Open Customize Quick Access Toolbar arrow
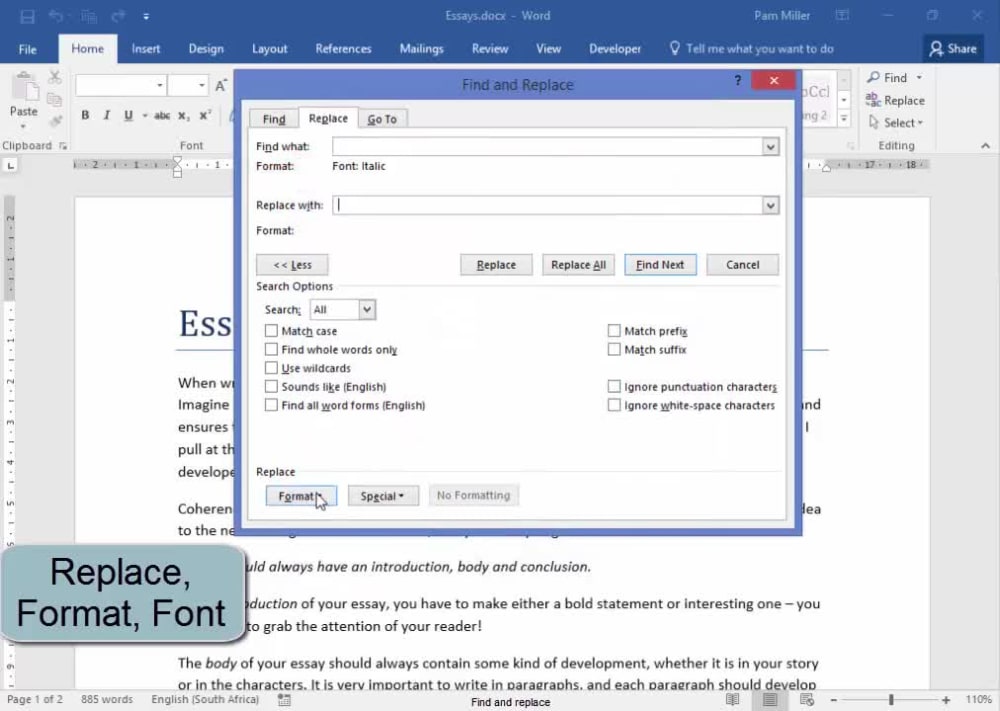 point(146,17)
